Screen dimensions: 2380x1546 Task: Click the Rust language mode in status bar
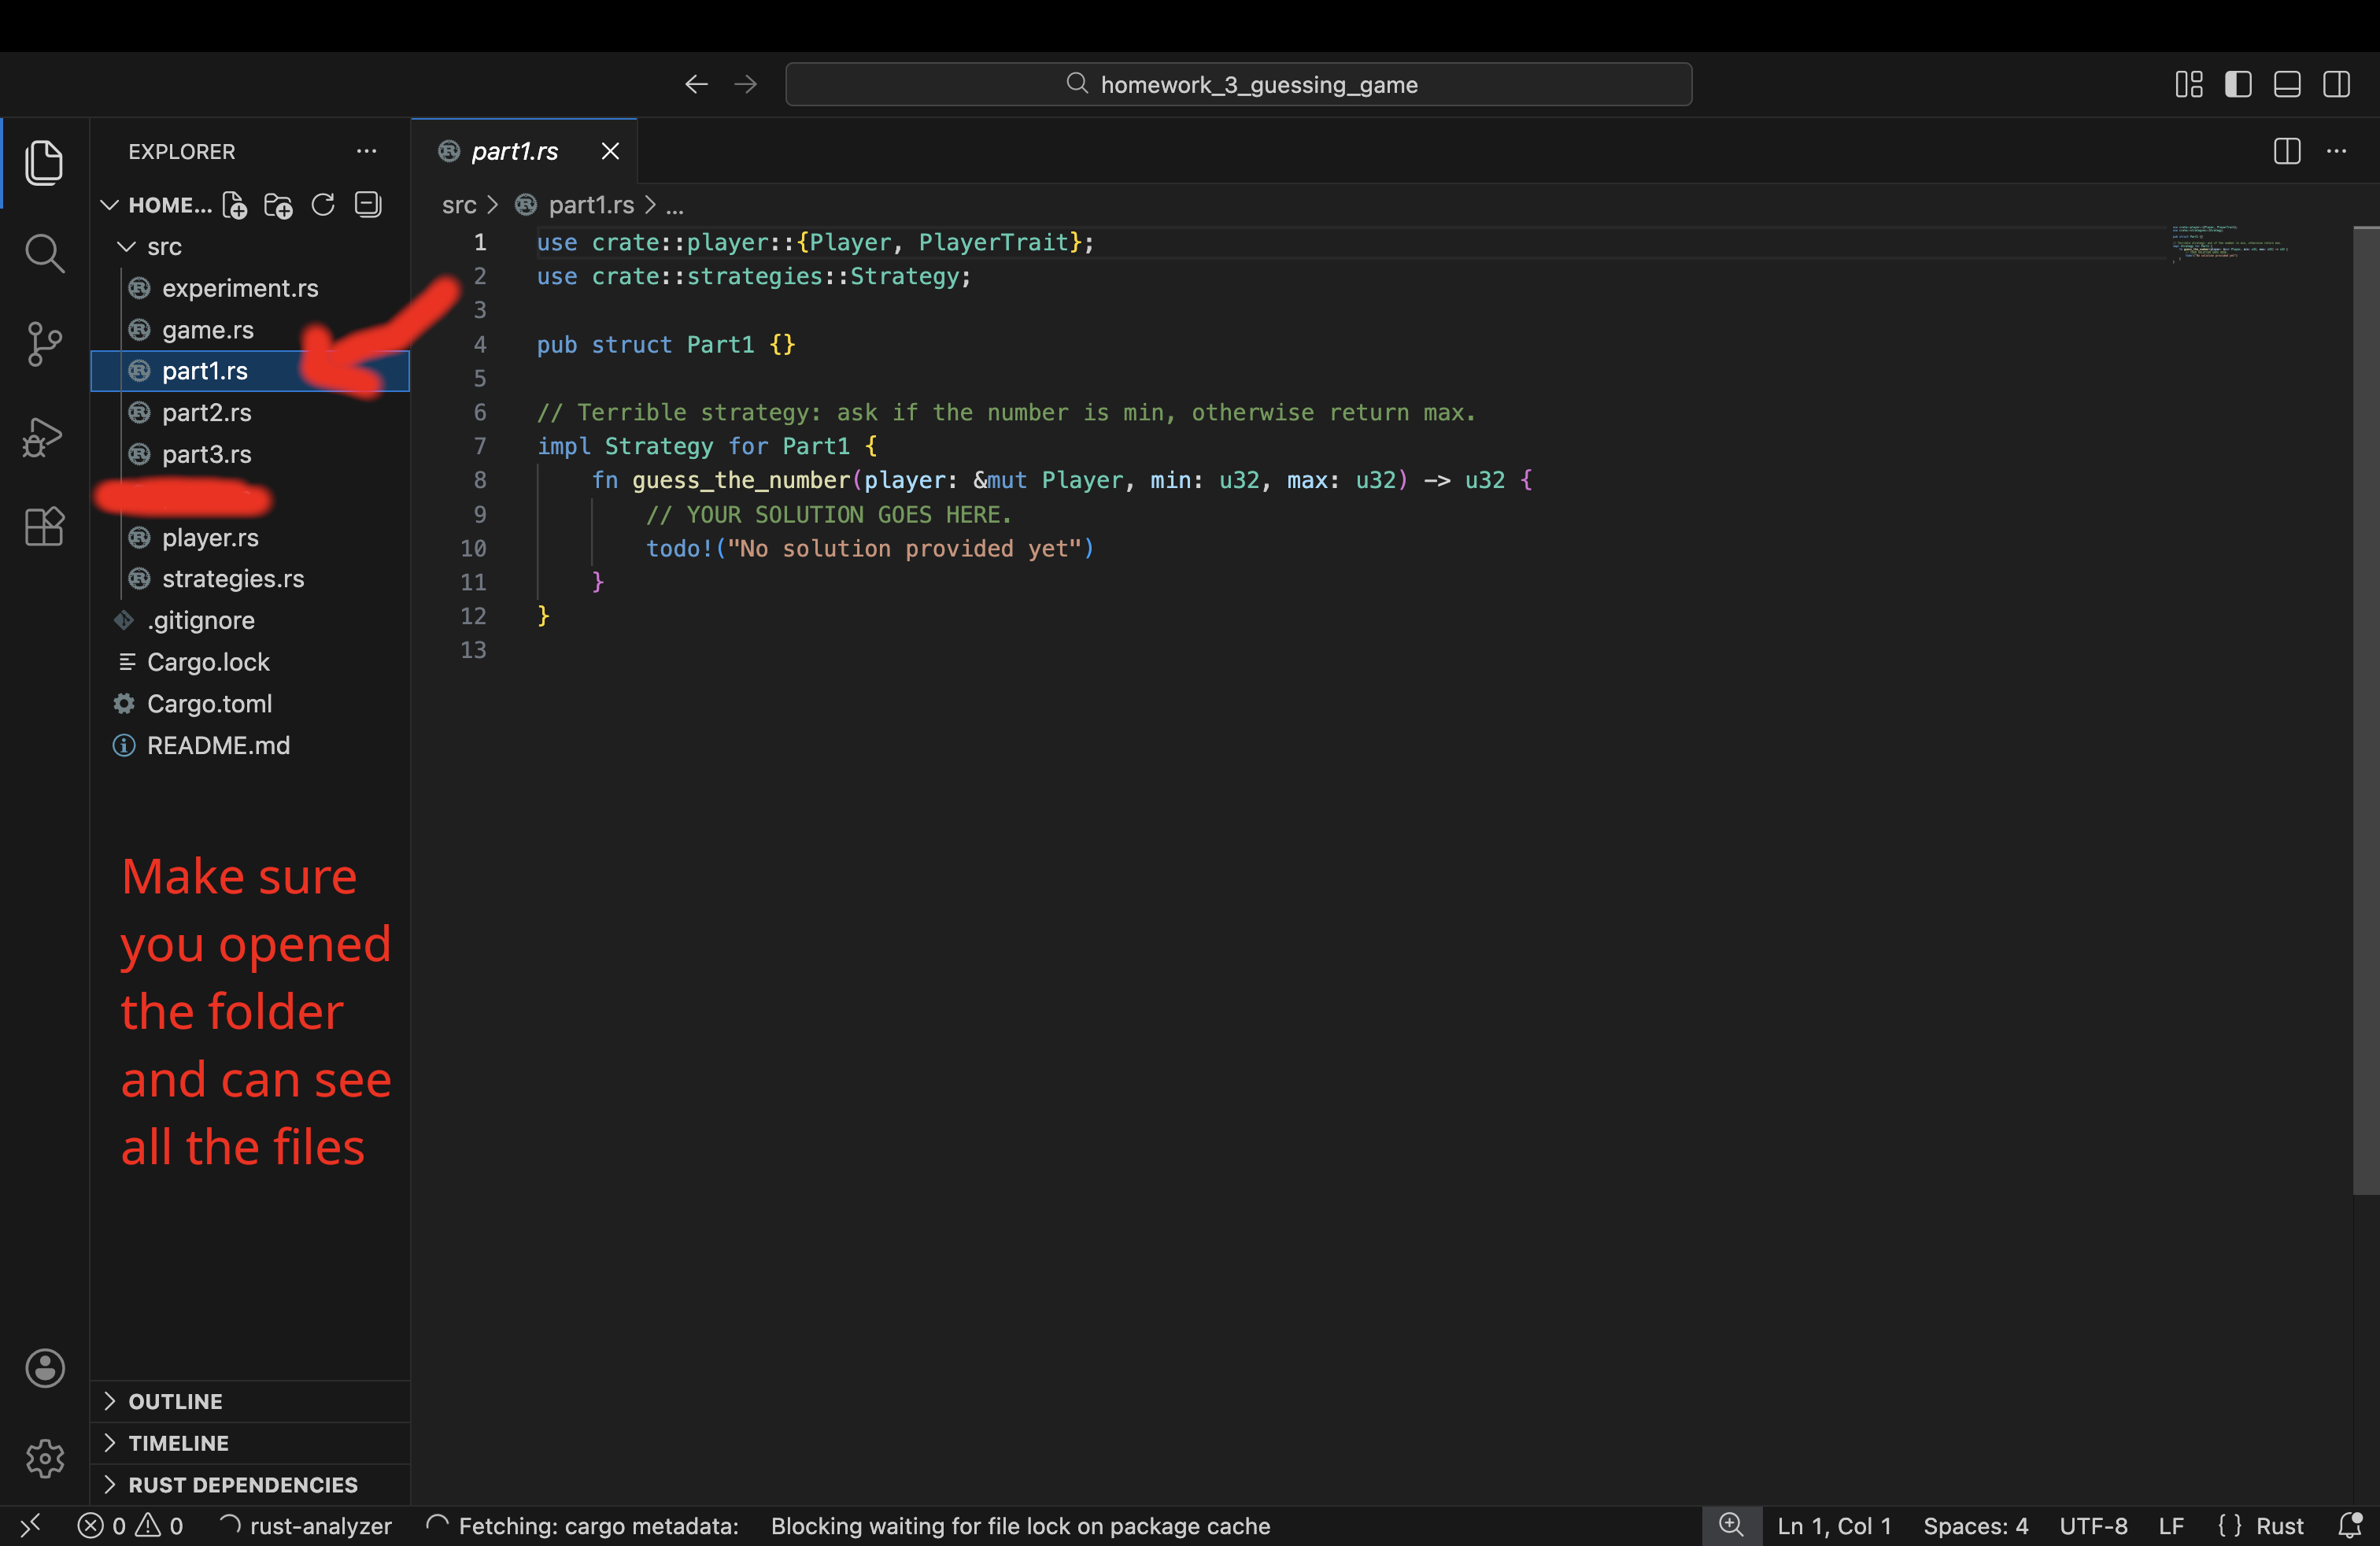click(x=2279, y=1526)
